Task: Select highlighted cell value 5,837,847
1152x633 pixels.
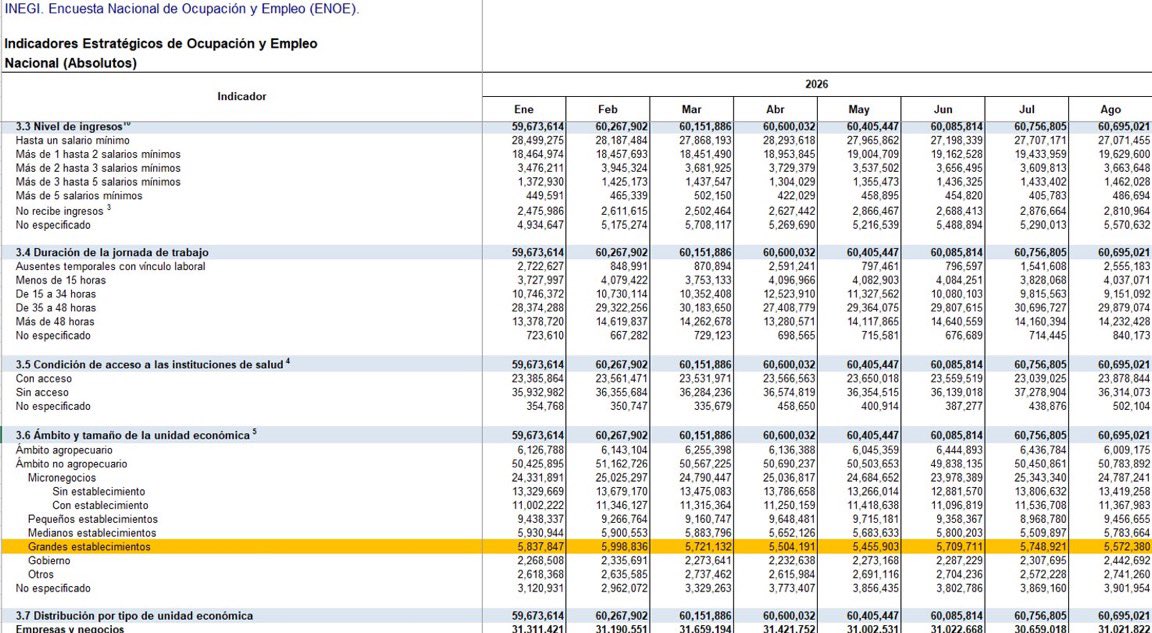Action: coord(541,547)
